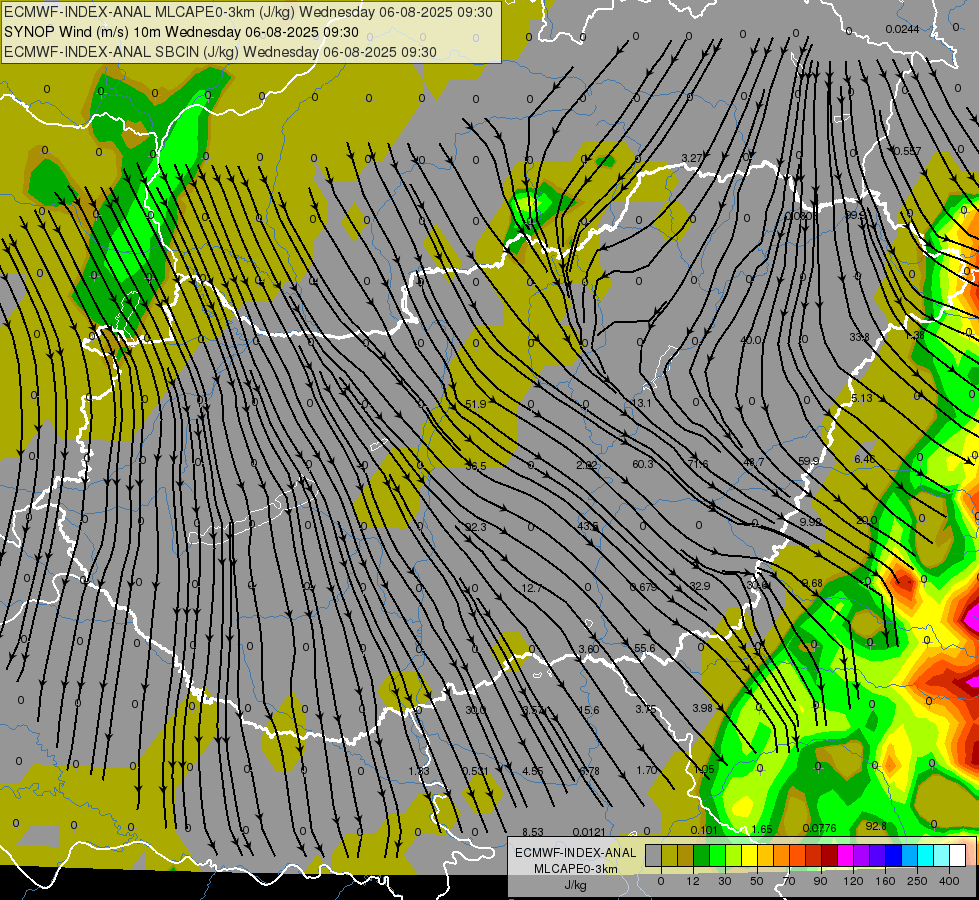Click the map value 12.7
The width and height of the screenshot is (979, 900).
tap(531, 588)
